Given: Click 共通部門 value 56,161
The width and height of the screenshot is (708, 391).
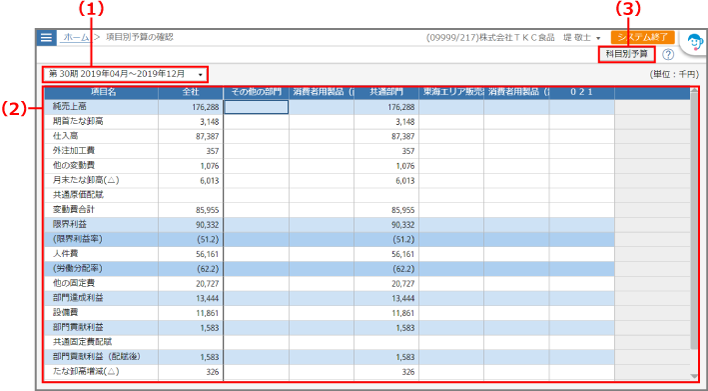Looking at the screenshot, I should click(x=404, y=254).
